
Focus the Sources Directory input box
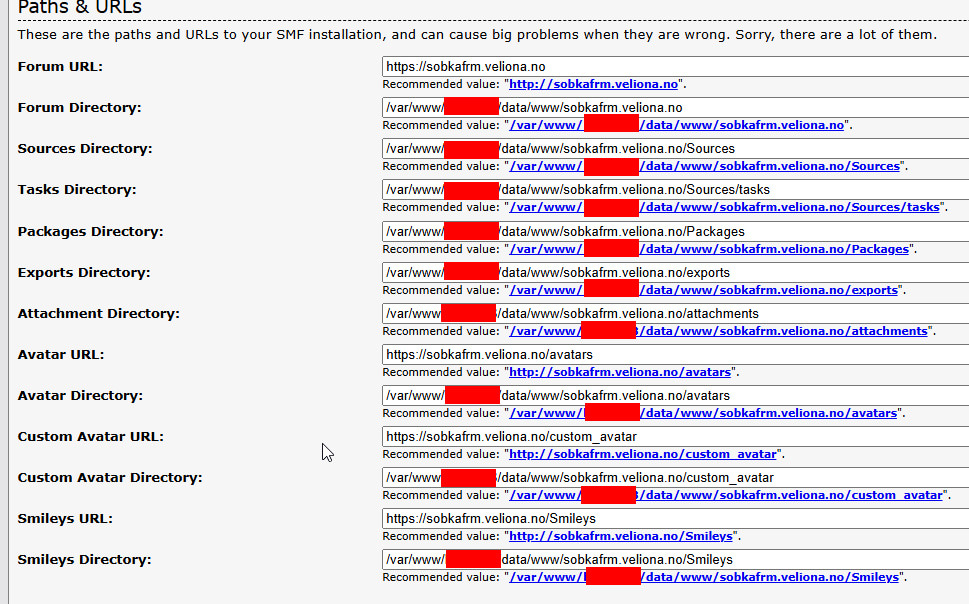675,149
